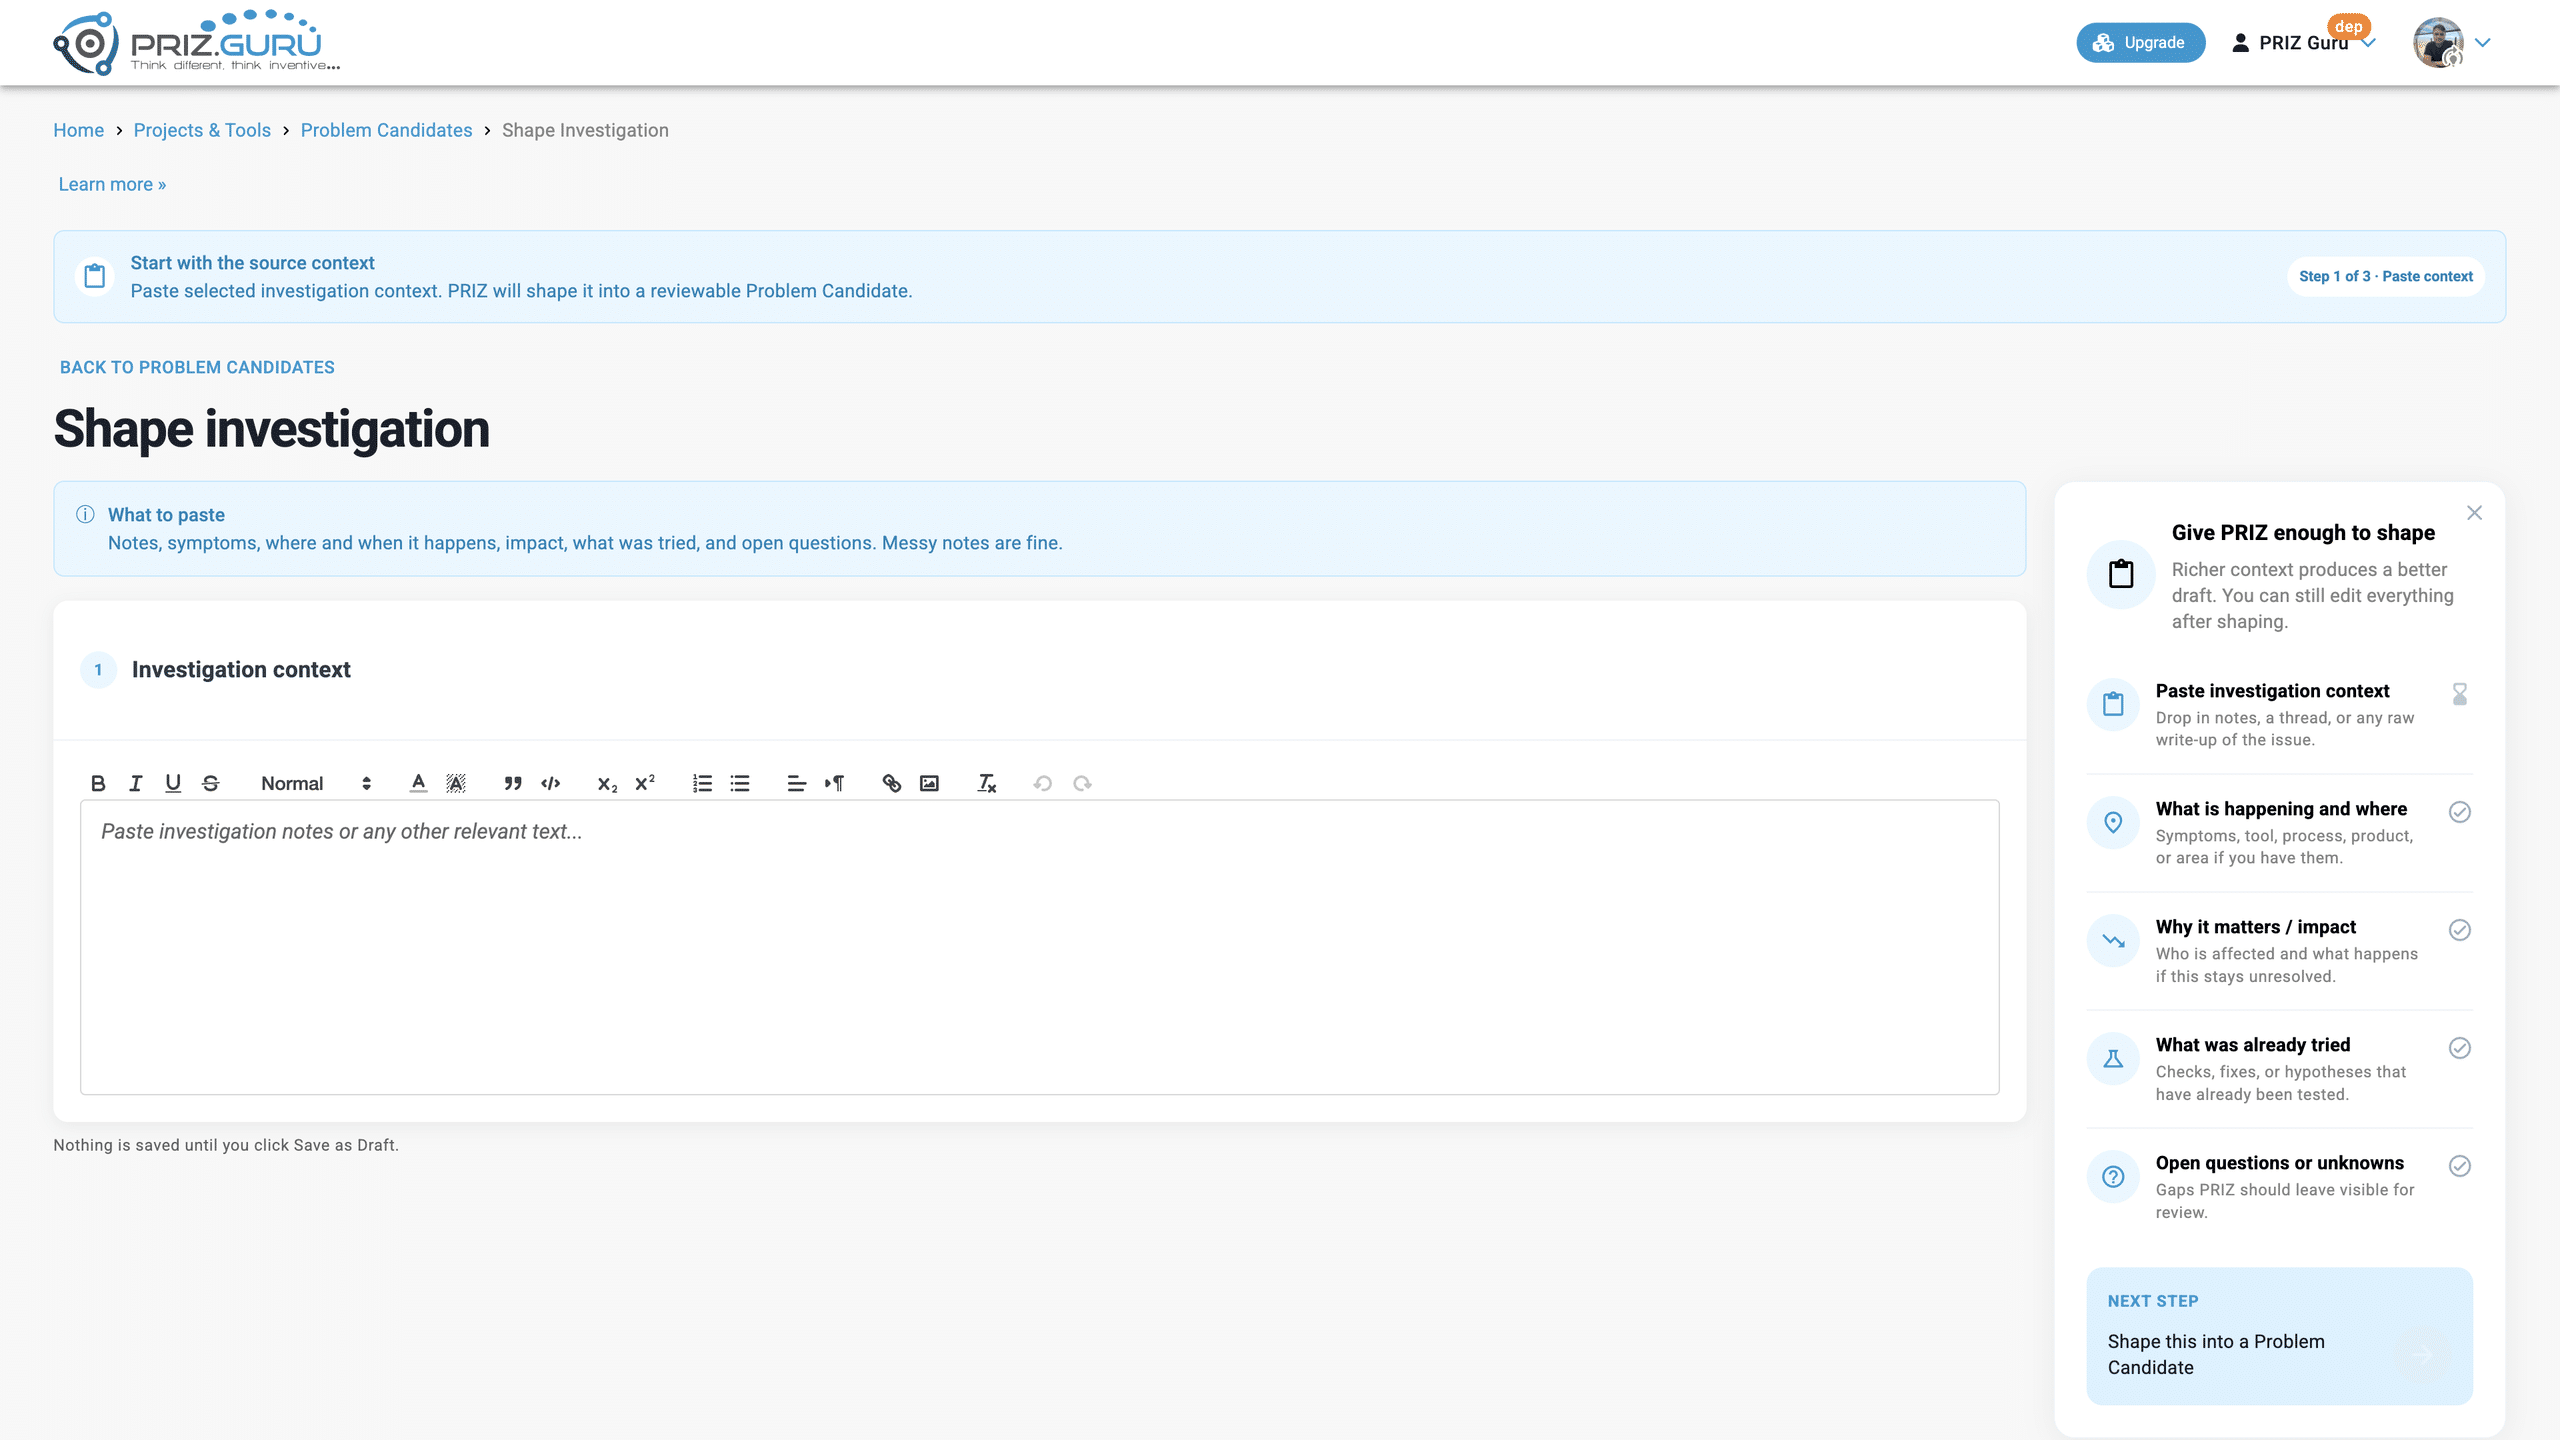Go to Home breadcrumb

pyautogui.click(x=79, y=130)
